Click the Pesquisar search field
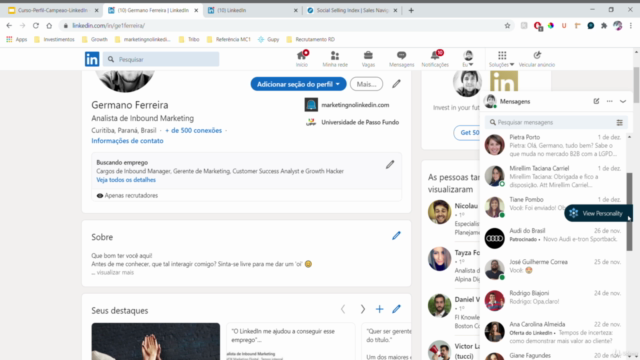Screen dimensions: 640x360 click(x=161, y=59)
